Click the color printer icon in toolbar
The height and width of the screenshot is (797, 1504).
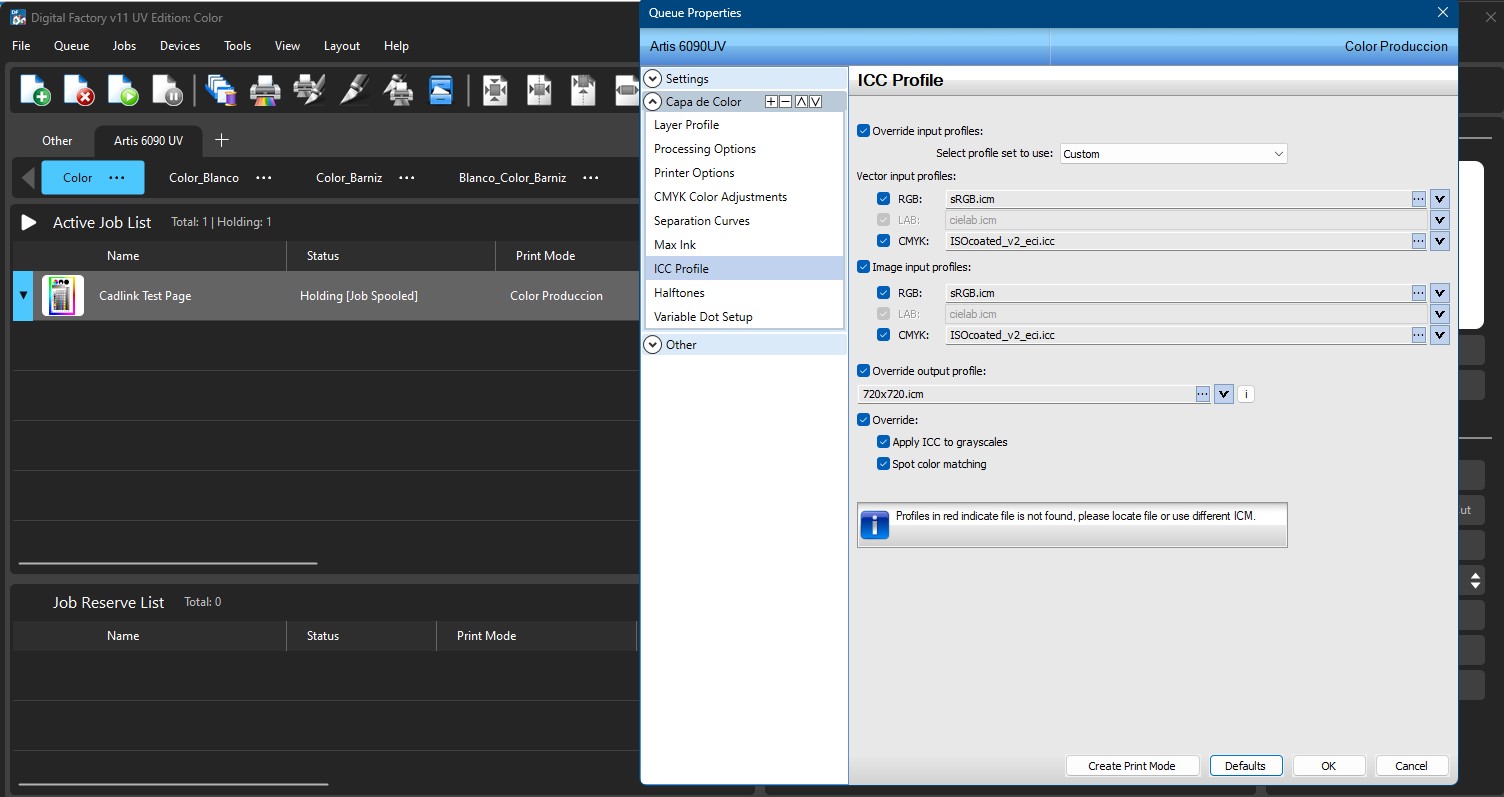click(x=265, y=90)
